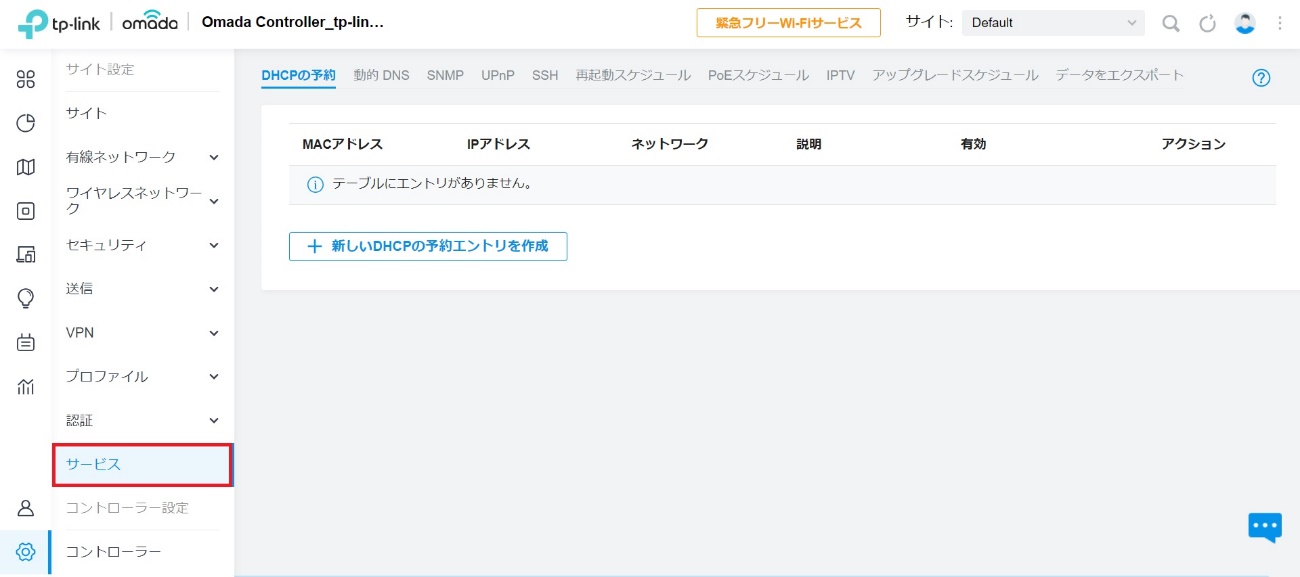Open the chat support bubble icon
Image resolution: width=1300 pixels, height=577 pixels.
1264,526
